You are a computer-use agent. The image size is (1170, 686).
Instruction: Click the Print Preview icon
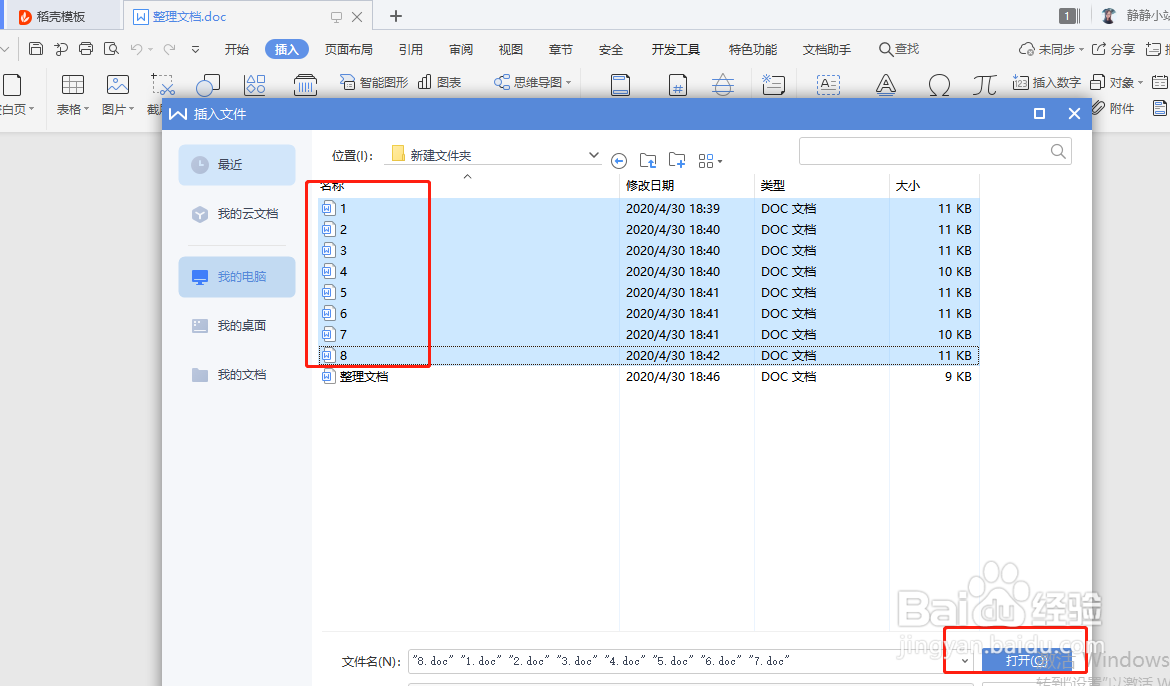(111, 49)
